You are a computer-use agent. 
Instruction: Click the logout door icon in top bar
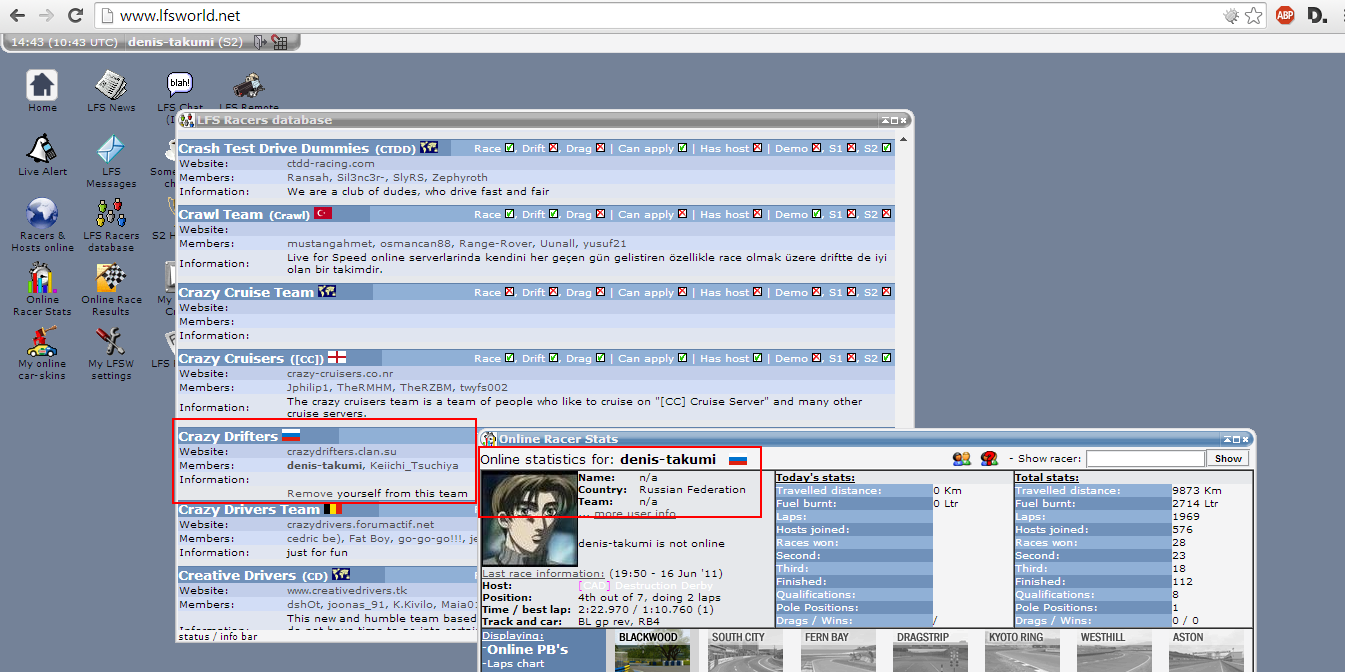[x=260, y=42]
